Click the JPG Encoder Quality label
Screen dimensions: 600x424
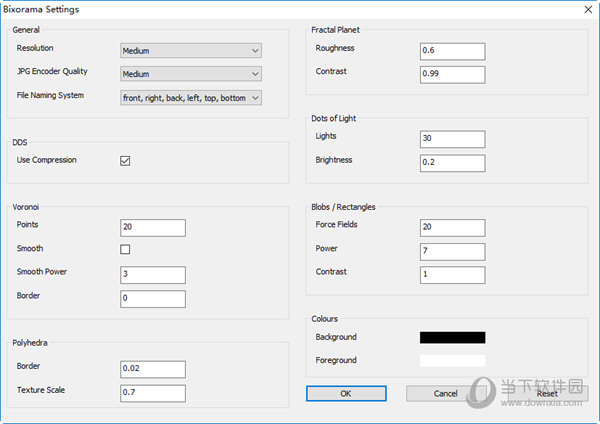pyautogui.click(x=52, y=72)
